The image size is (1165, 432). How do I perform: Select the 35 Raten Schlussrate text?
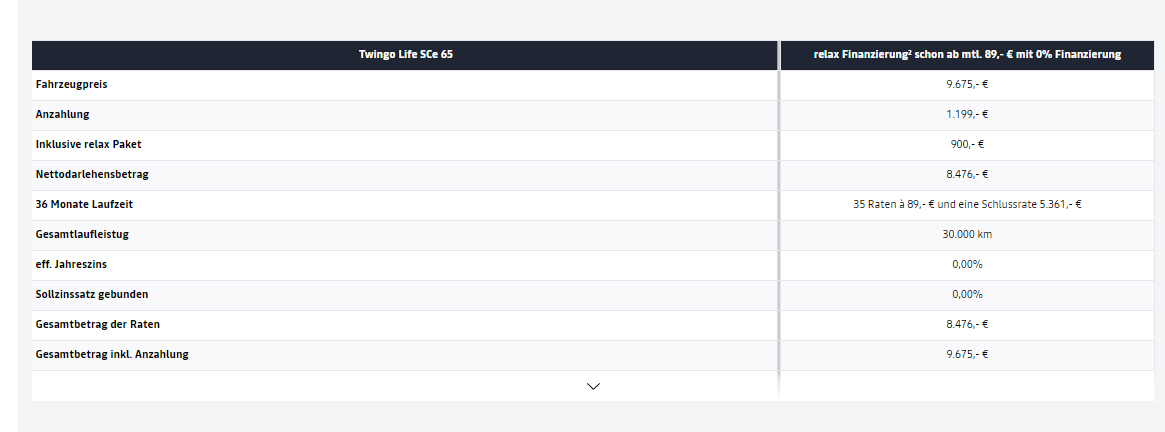click(967, 204)
